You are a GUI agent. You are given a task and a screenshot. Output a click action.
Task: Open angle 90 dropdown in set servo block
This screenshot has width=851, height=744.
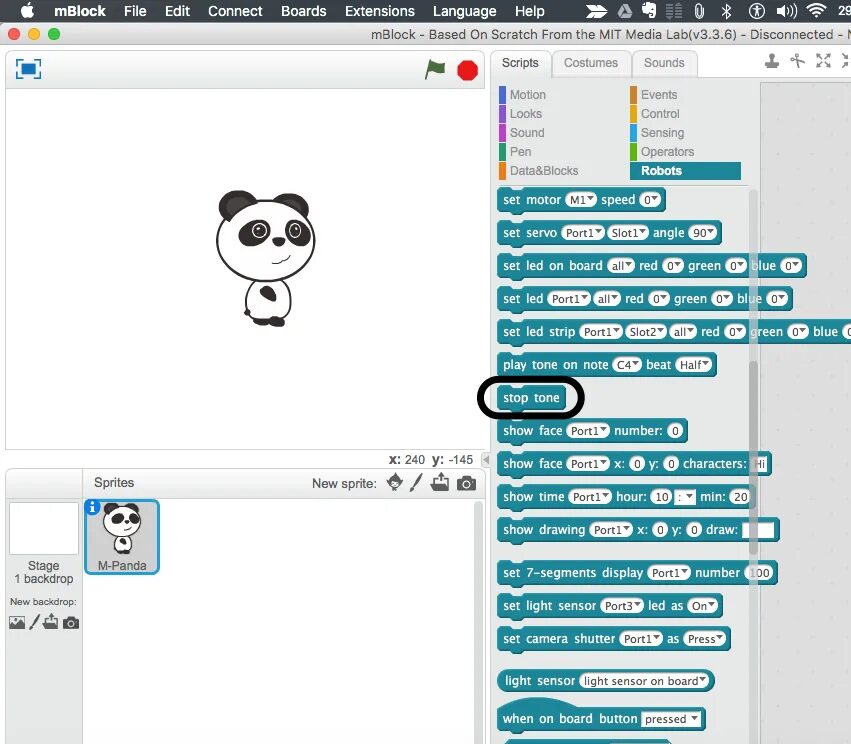pos(703,233)
